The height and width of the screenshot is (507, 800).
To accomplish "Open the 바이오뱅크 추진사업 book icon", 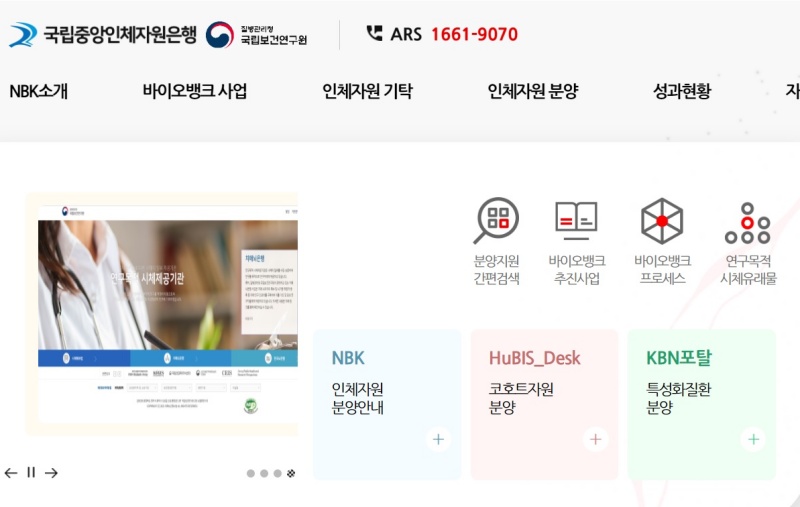I will pyautogui.click(x=576, y=221).
